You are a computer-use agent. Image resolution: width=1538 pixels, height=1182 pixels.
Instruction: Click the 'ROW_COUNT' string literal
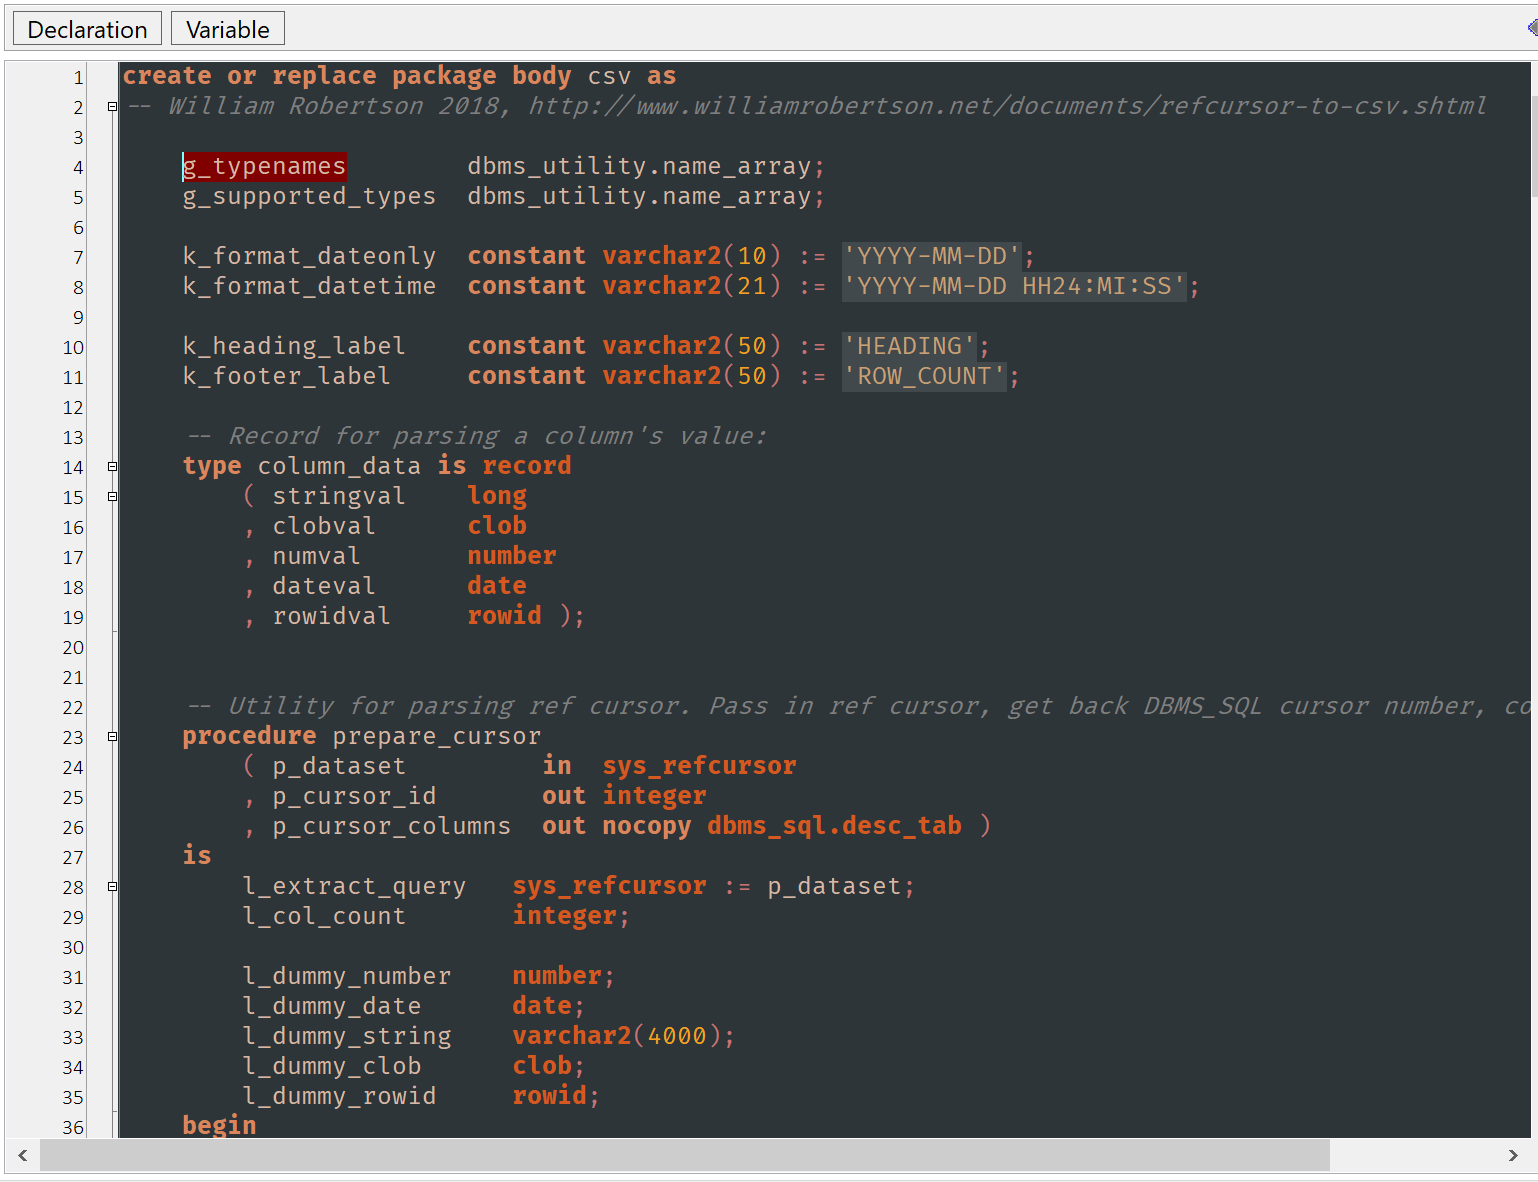924,376
